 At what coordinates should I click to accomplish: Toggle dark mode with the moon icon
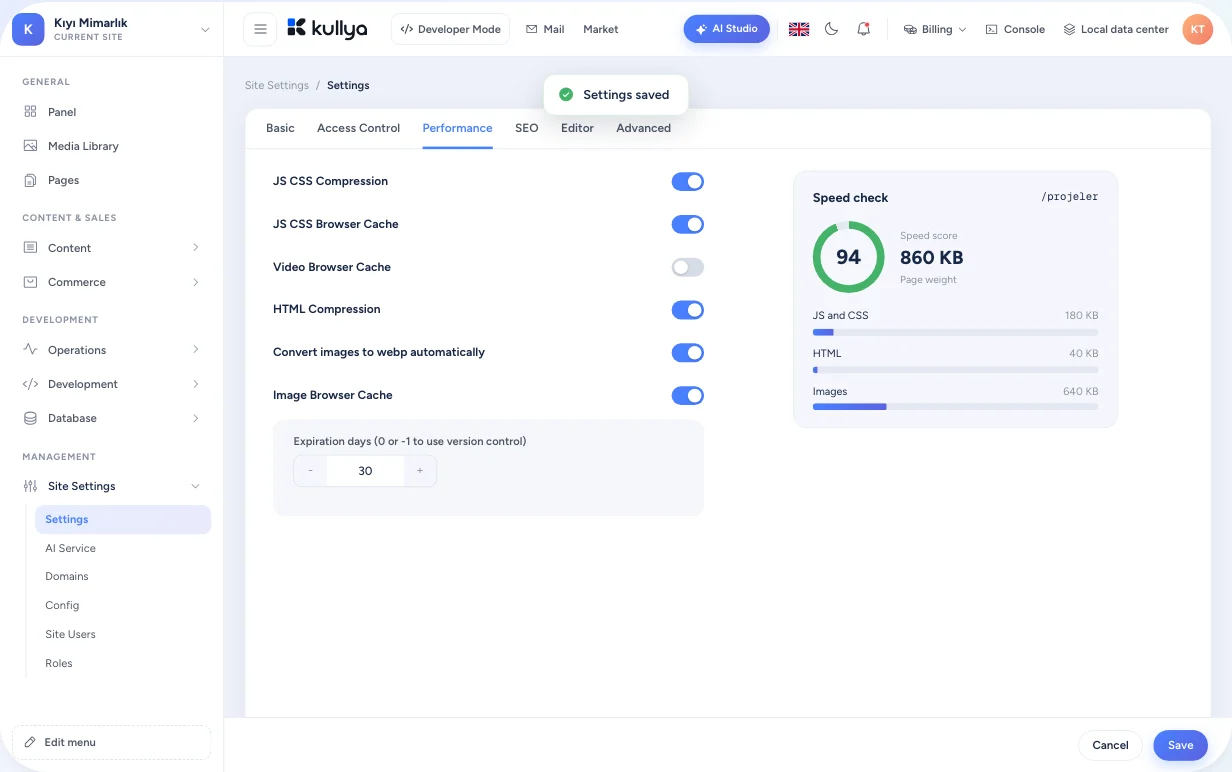pos(831,29)
